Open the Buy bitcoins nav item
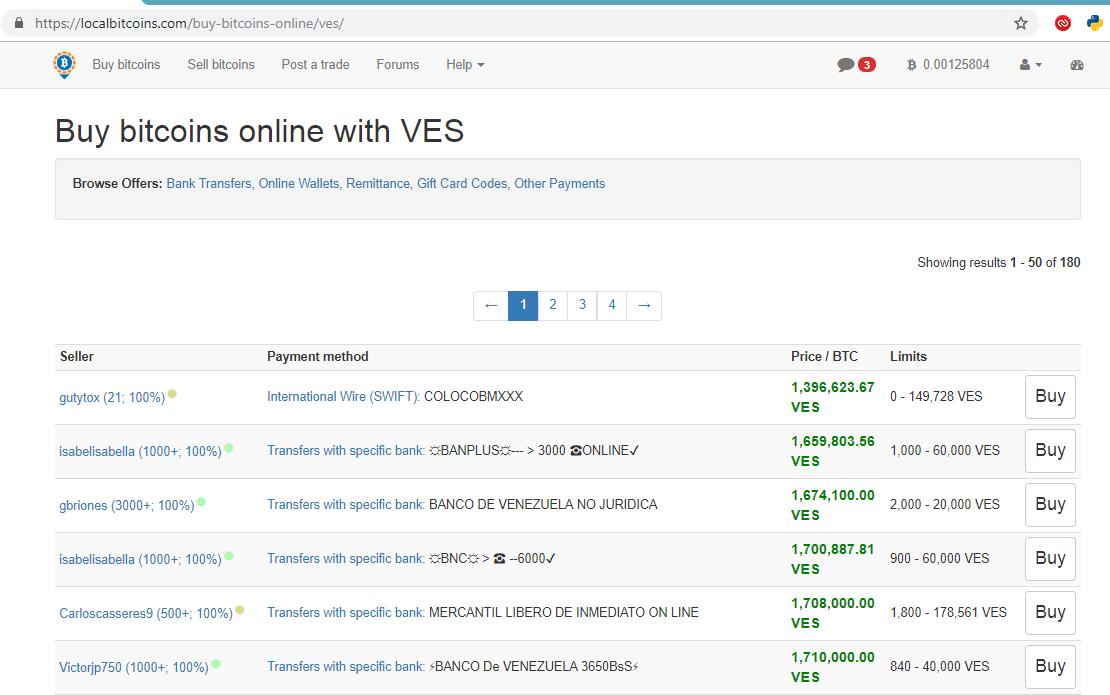Screen dimensions: 1110x695 pyautogui.click(x=126, y=64)
